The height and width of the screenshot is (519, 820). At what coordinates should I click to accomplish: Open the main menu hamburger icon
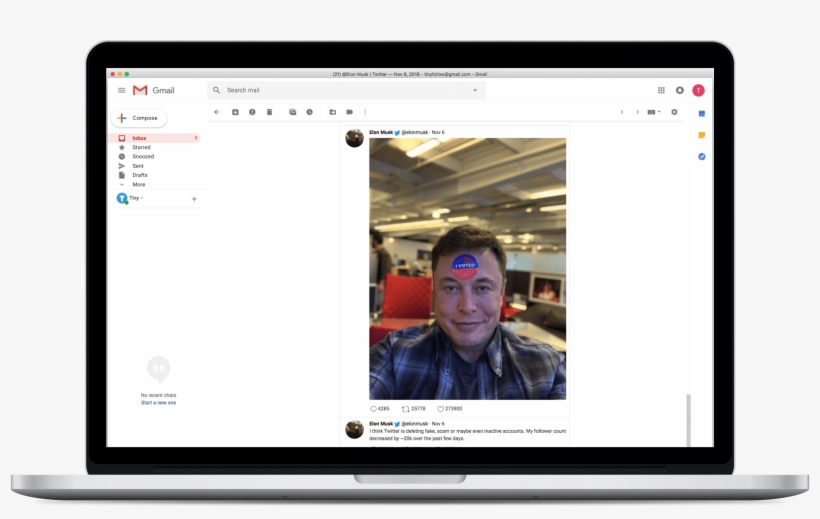tap(121, 91)
